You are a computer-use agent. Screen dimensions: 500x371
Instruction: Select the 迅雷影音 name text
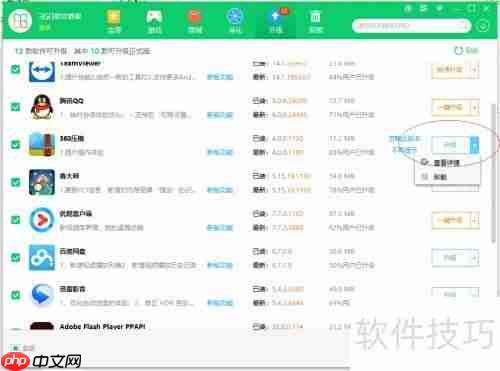coord(72,289)
